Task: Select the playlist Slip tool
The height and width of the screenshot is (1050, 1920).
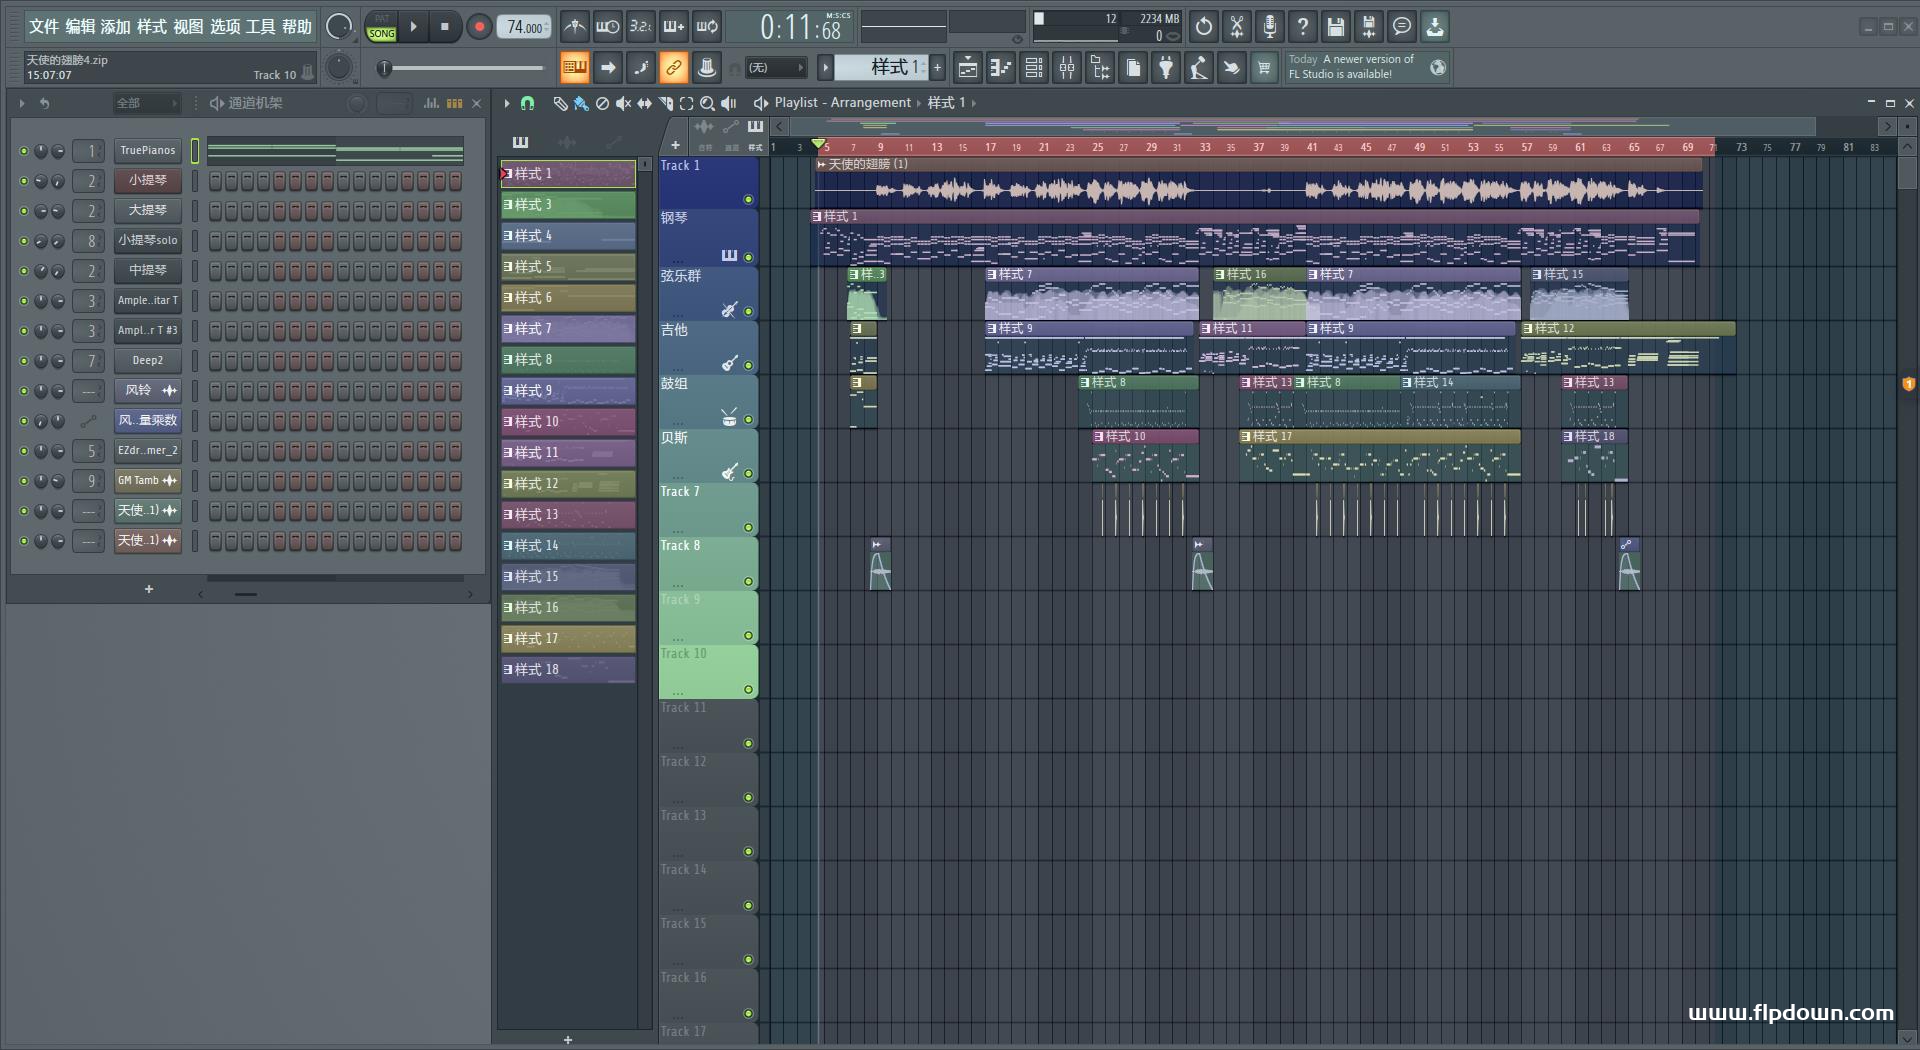Action: pyautogui.click(x=644, y=103)
